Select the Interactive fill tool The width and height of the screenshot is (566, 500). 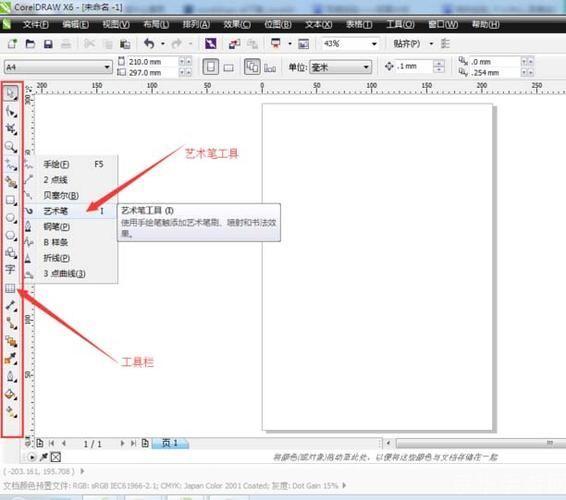pyautogui.click(x=11, y=412)
